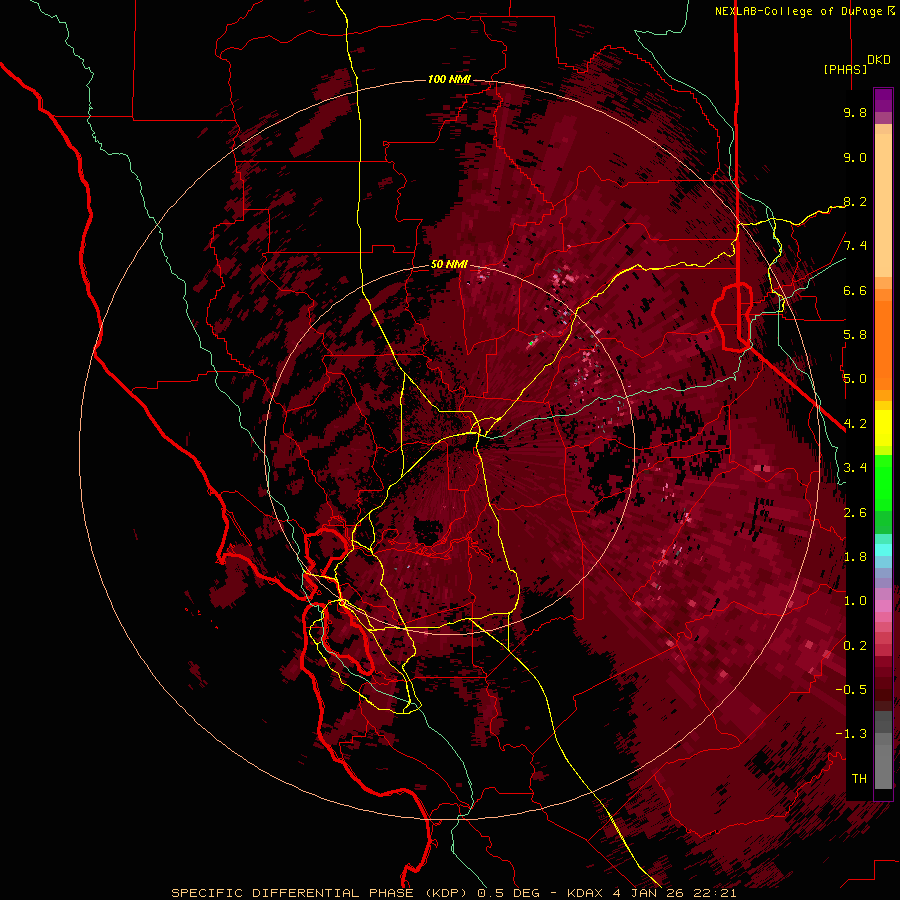Click the 3.4 legend value
The width and height of the screenshot is (900, 900).
(855, 468)
